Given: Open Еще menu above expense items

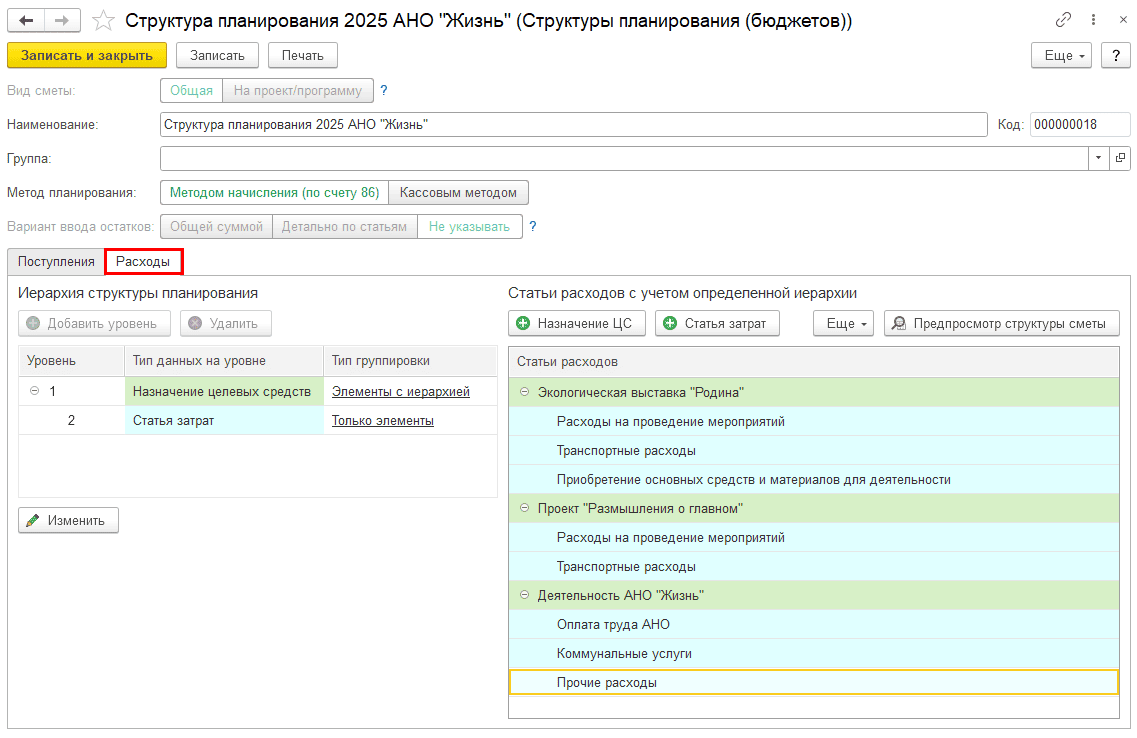Looking at the screenshot, I should 844,323.
